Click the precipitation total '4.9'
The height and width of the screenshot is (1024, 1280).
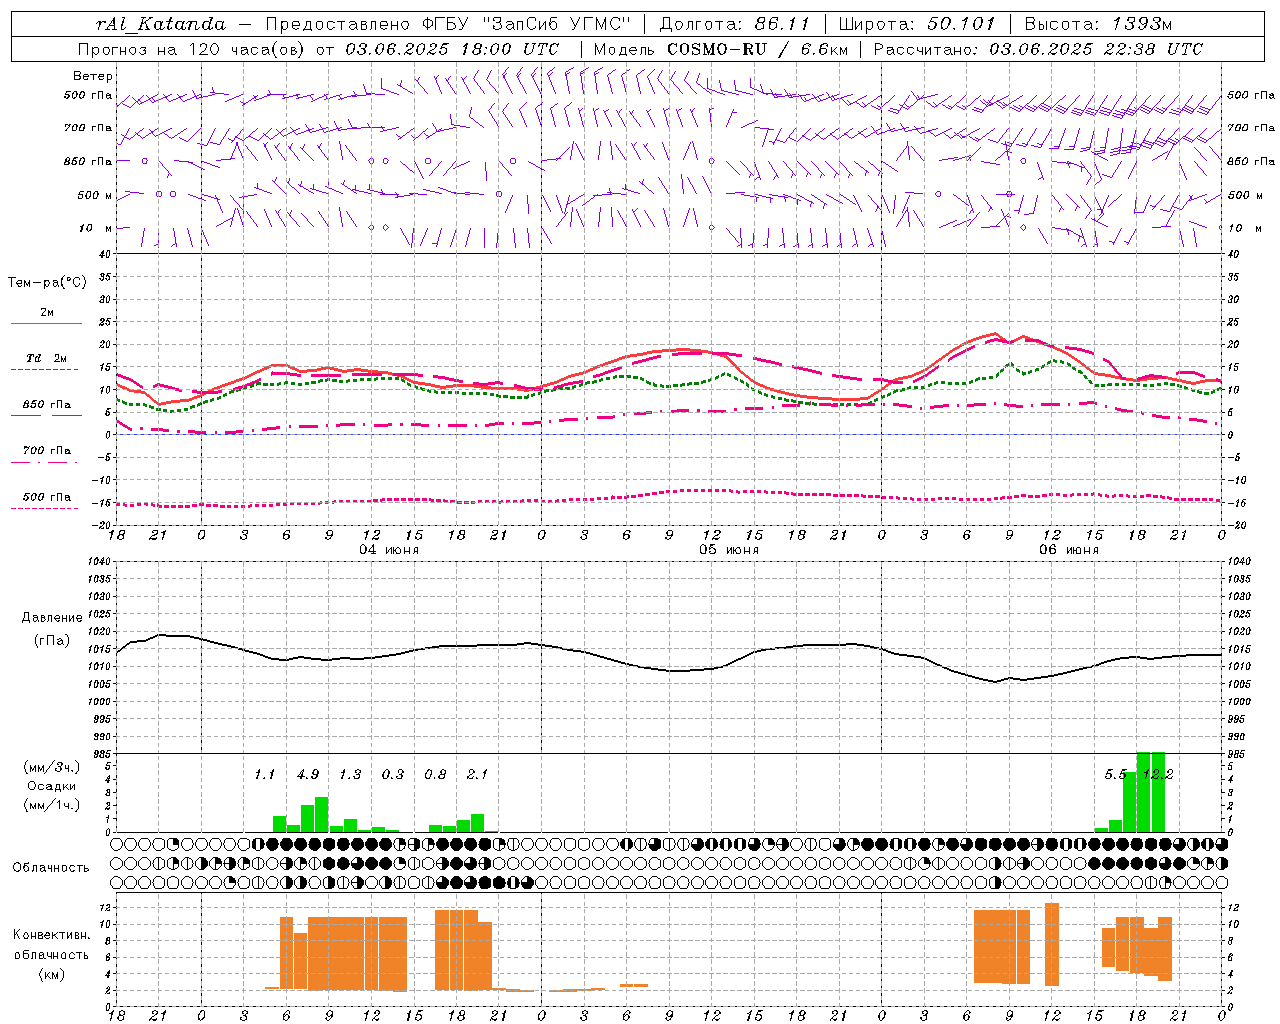point(308,775)
